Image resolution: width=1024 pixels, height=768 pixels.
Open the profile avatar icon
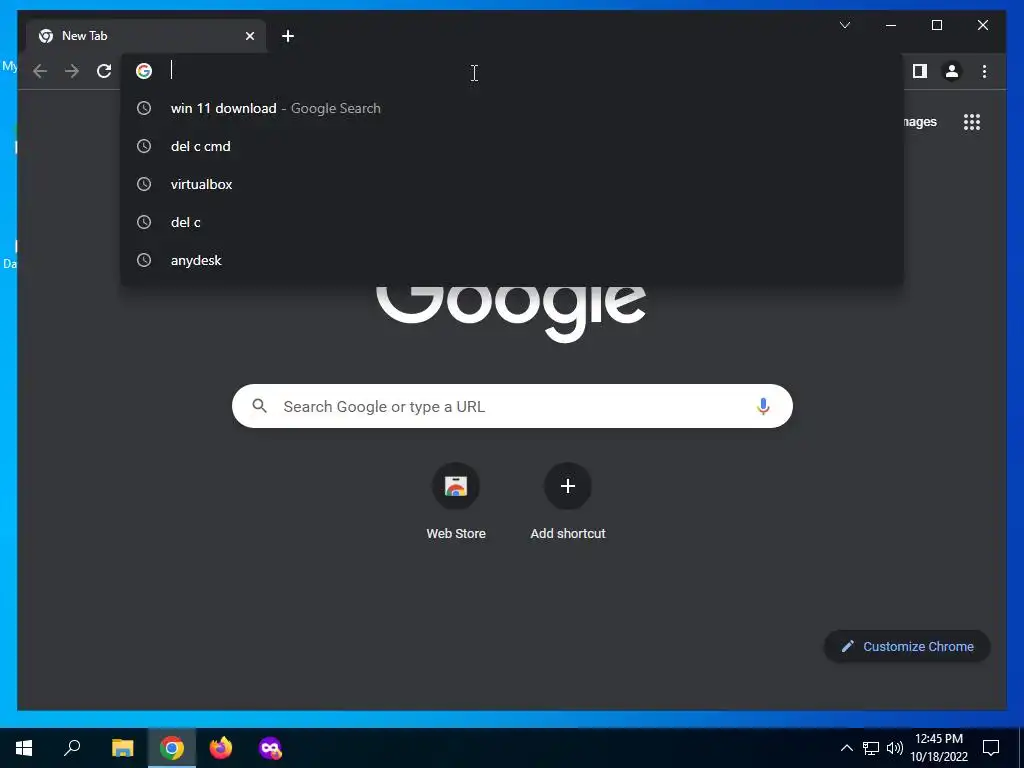[952, 71]
